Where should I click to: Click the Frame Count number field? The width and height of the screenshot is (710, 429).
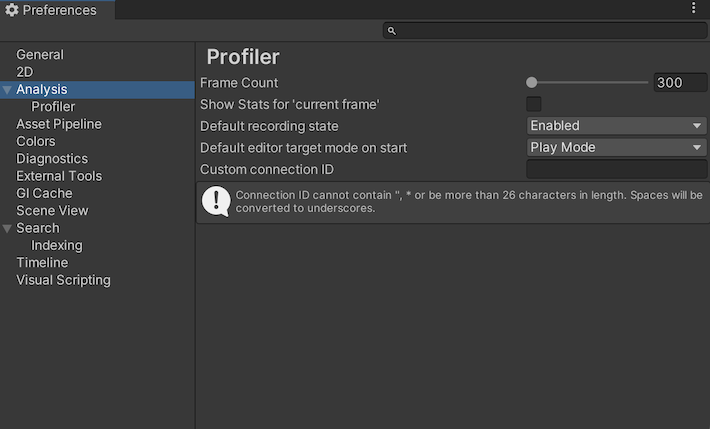[x=680, y=83]
